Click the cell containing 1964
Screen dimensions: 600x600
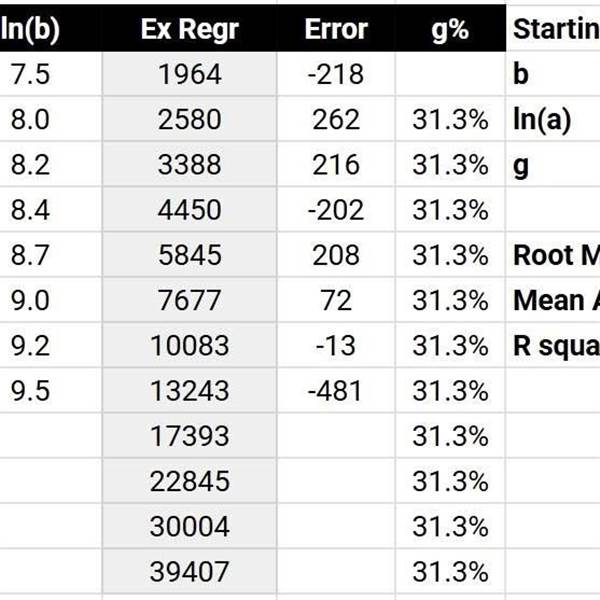pos(189,74)
